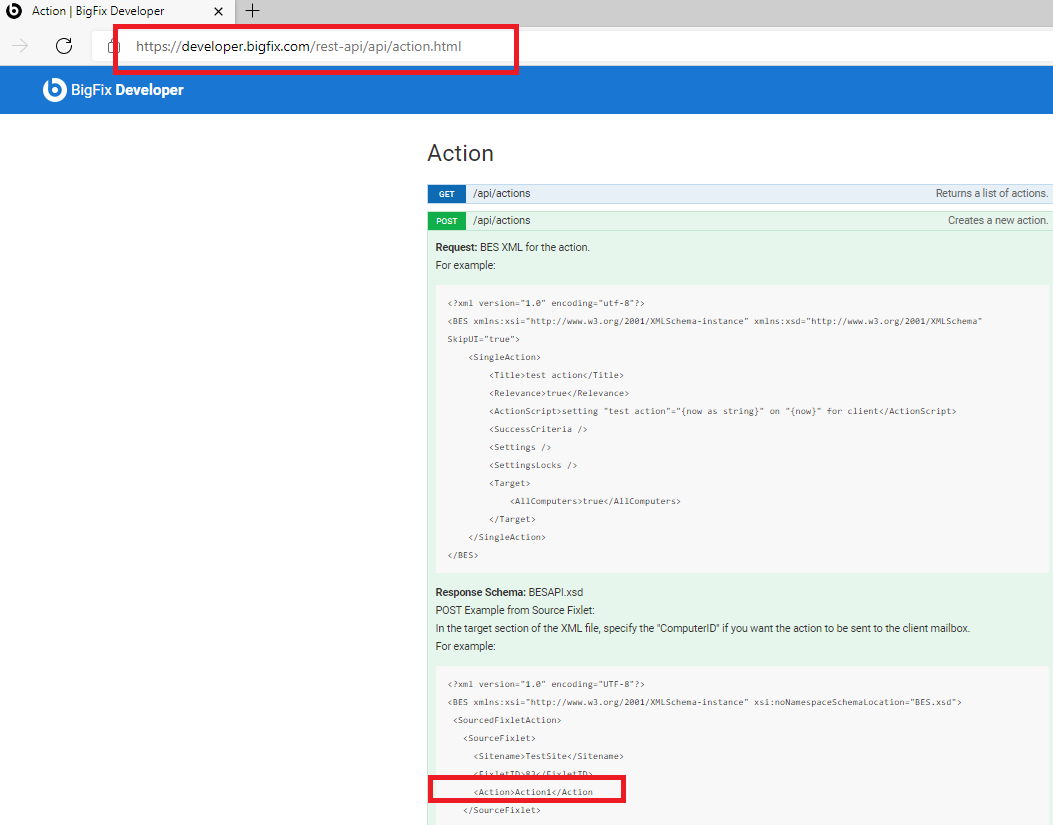Open a new browser tab
The height and width of the screenshot is (825, 1053).
click(252, 12)
